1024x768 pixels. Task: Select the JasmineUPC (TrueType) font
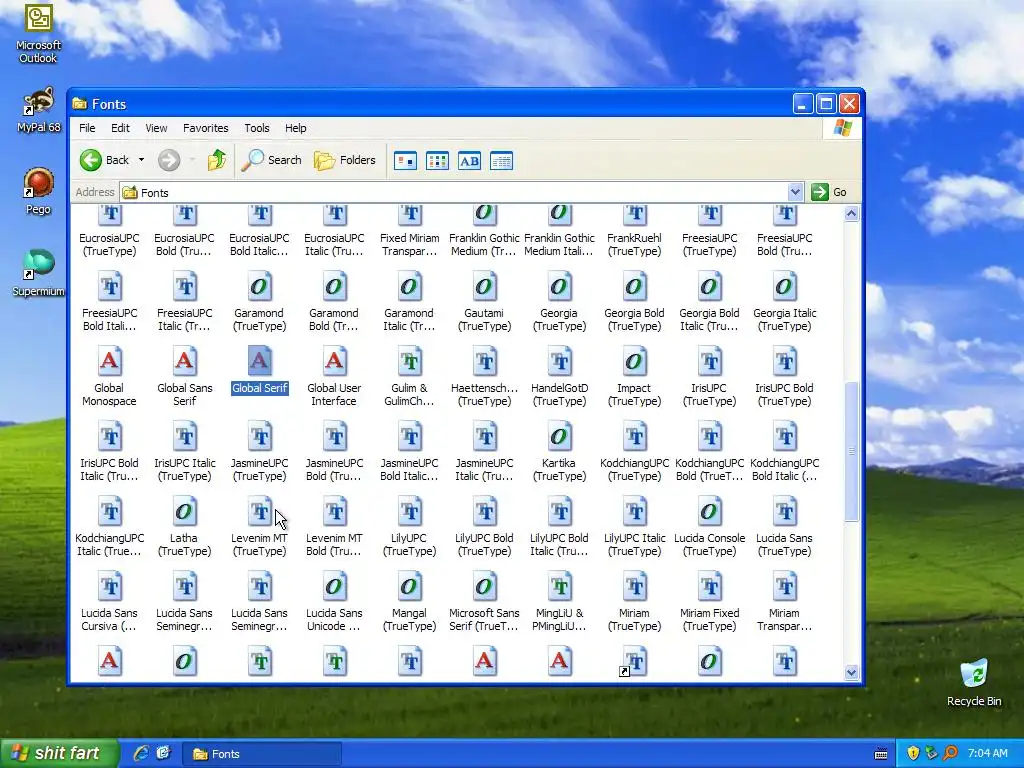point(259,451)
